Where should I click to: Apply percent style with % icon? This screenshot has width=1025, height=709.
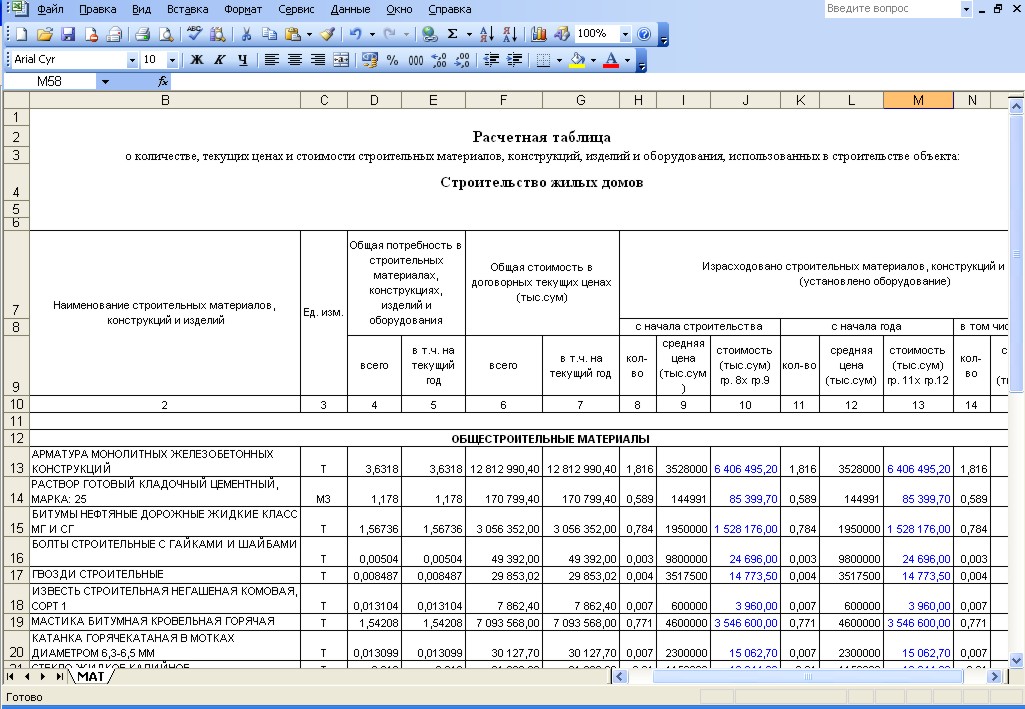(x=392, y=60)
